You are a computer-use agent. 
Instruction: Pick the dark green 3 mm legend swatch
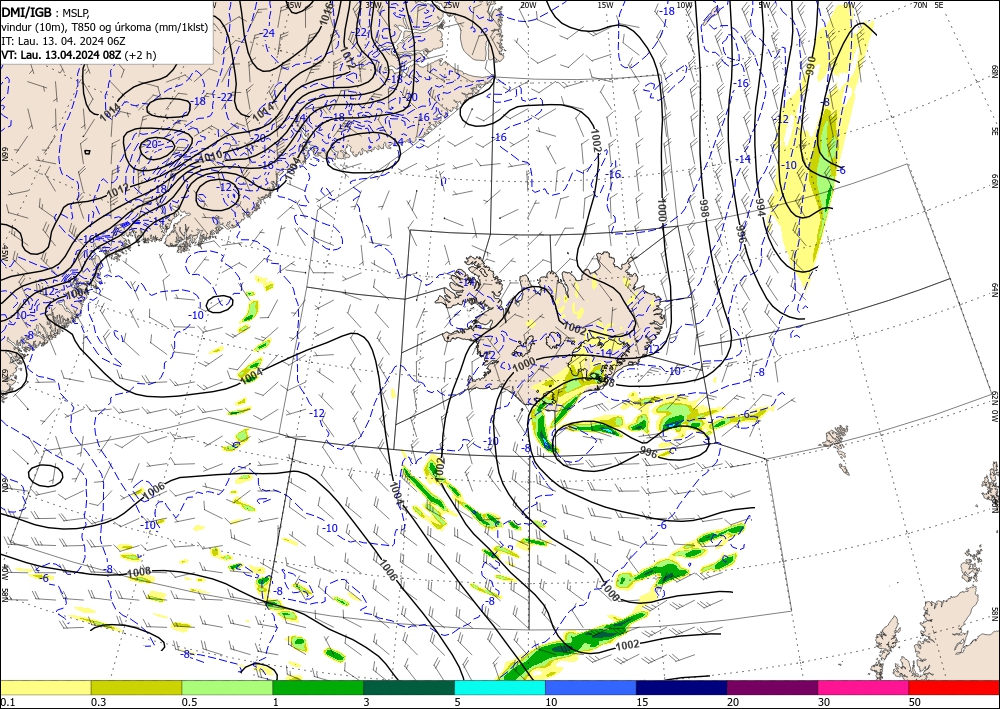[409, 687]
